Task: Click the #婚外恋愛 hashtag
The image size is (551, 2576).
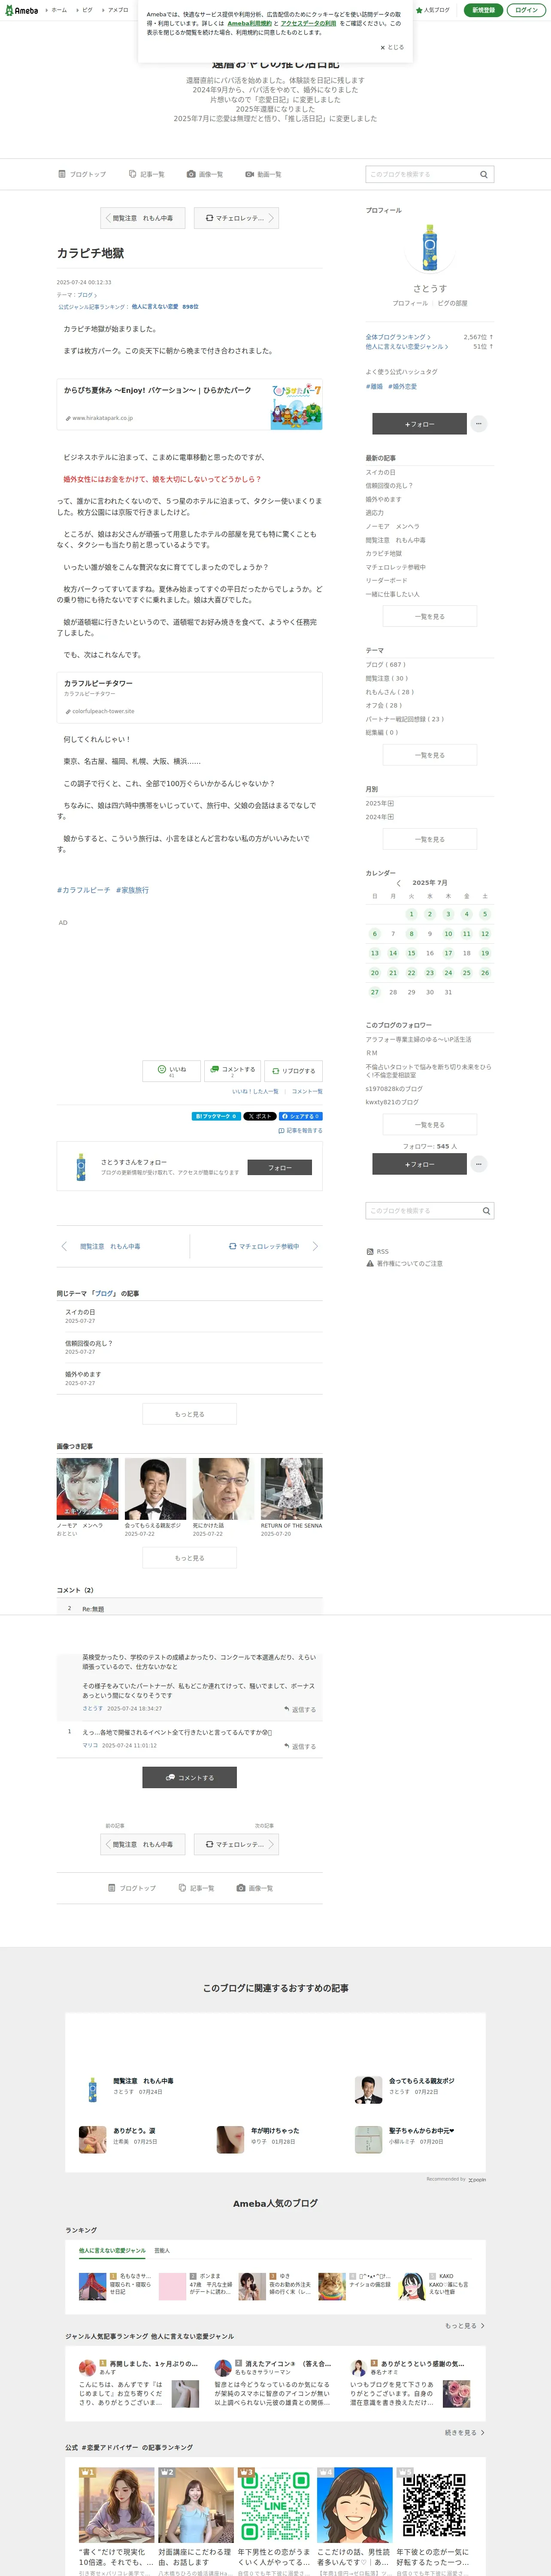Action: click(x=402, y=386)
